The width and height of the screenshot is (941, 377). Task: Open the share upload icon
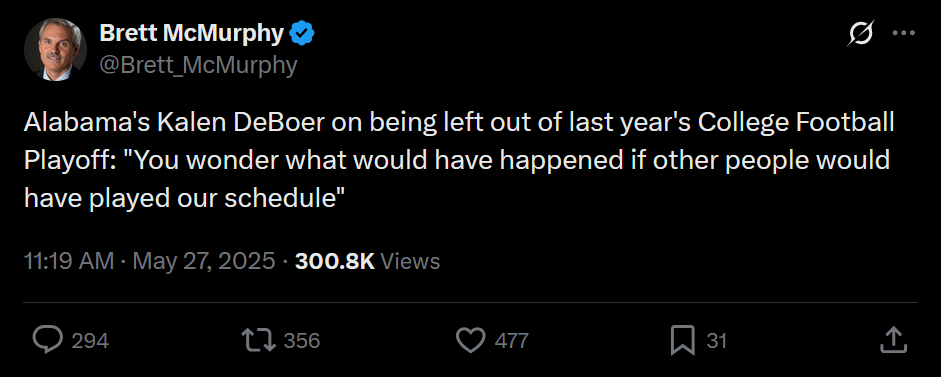(892, 340)
